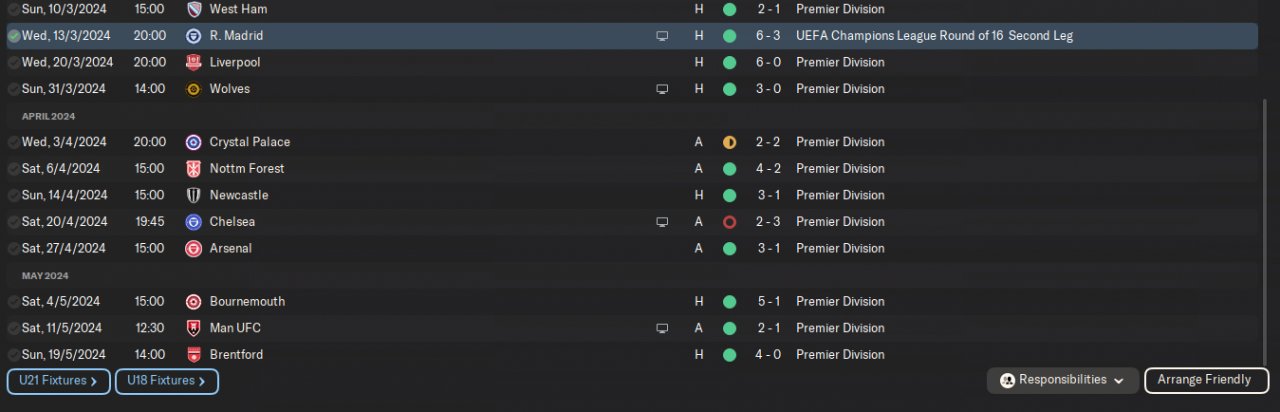
Task: Click the R. Madrid club badge
Action: [194, 36]
